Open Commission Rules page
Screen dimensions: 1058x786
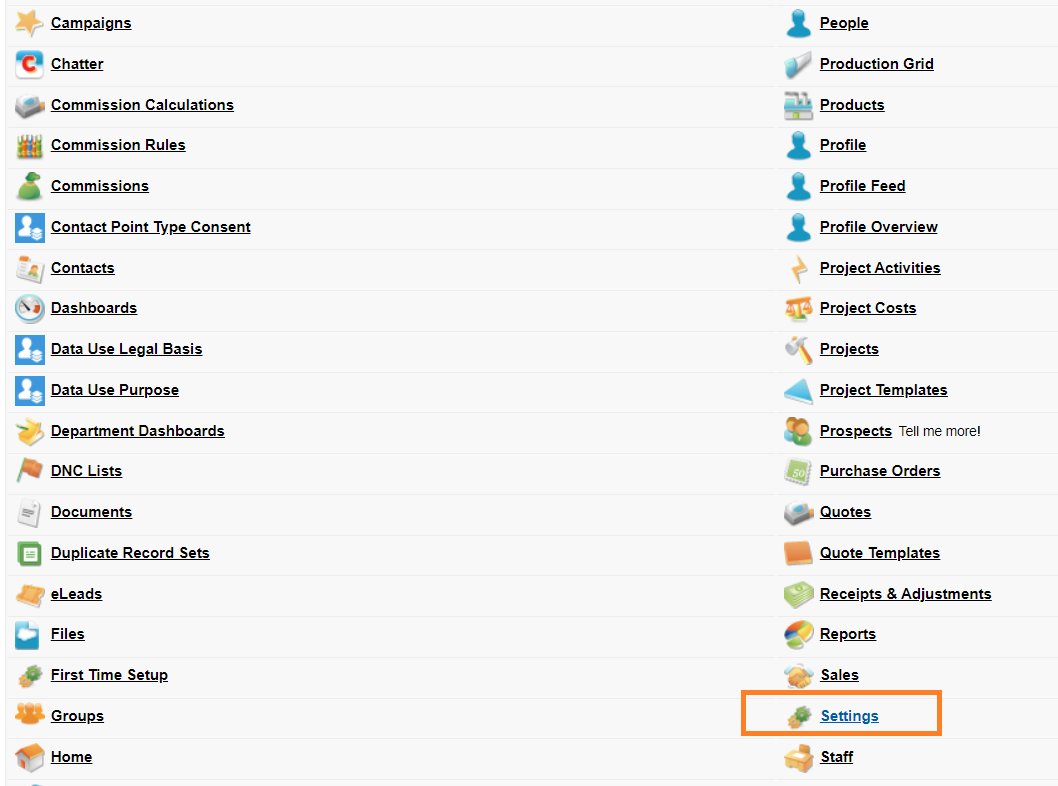tap(118, 145)
